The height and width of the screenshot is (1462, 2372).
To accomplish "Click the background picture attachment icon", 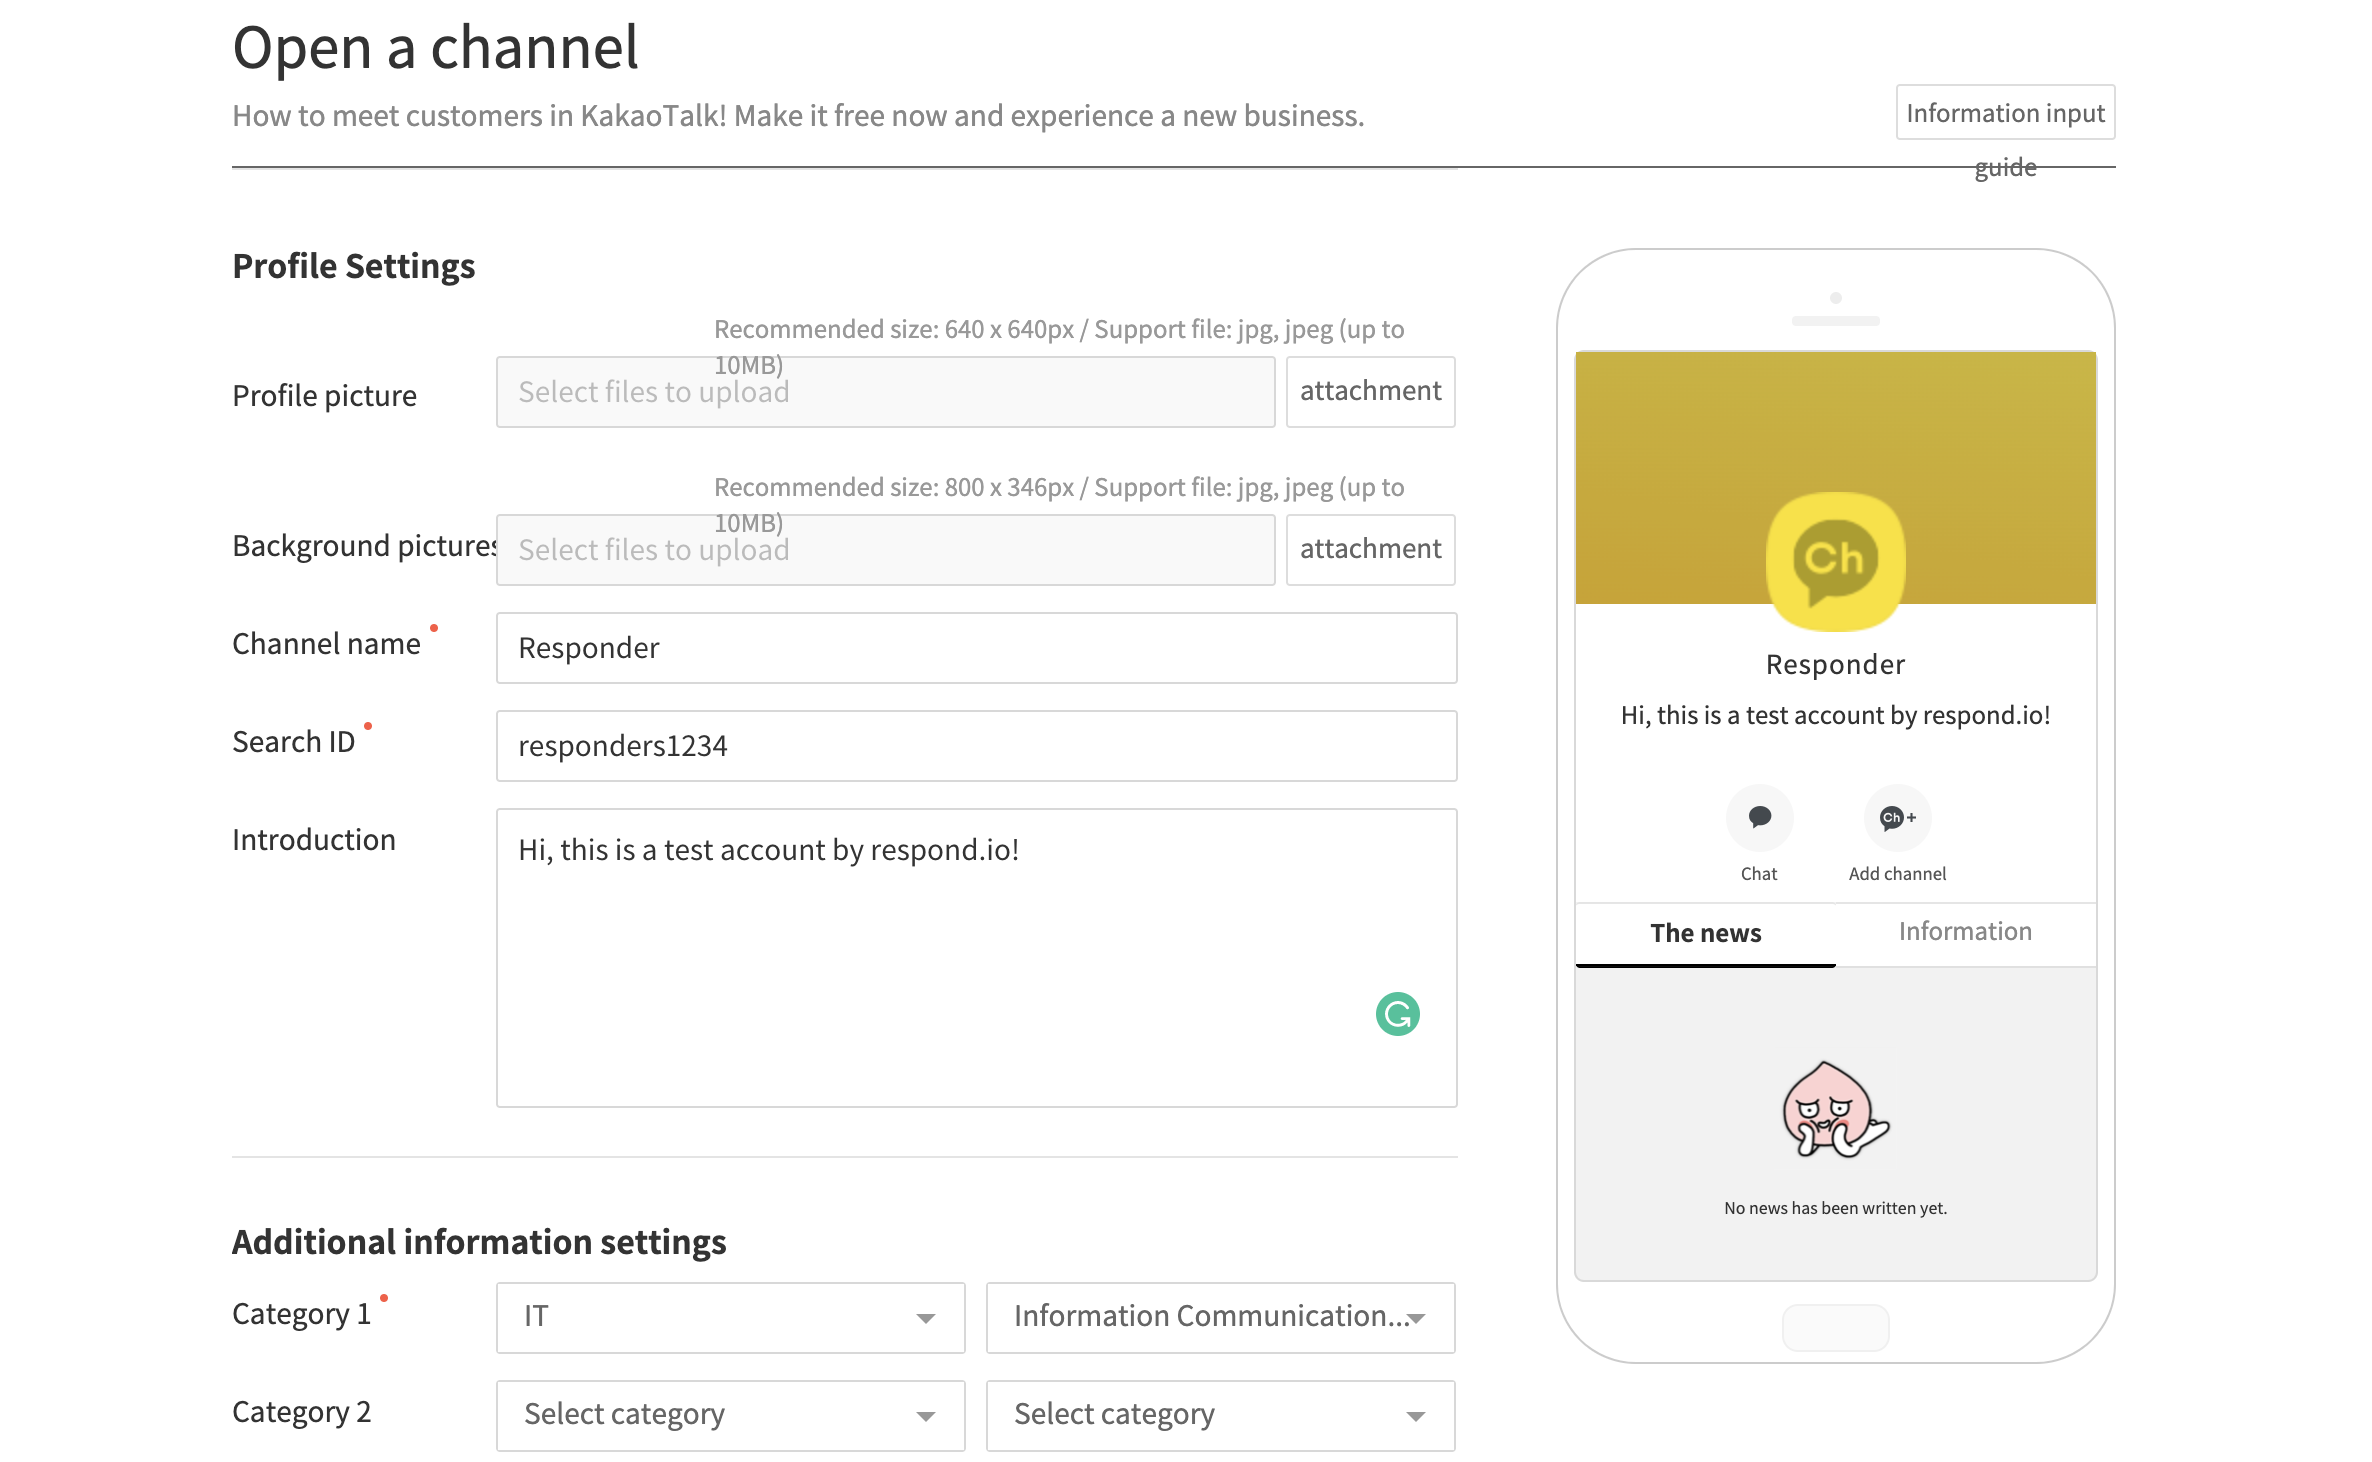I will (1369, 549).
